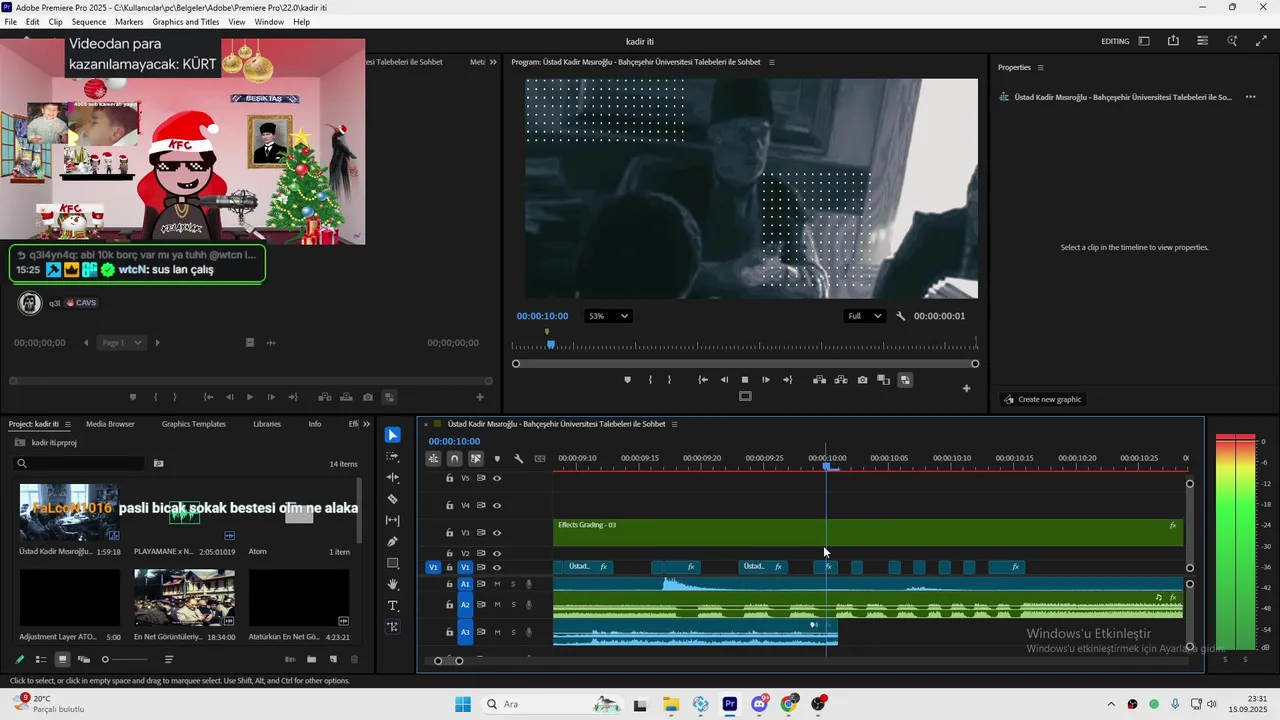Select the Track Select Forward tool
This screenshot has height=720, width=1280.
[x=393, y=456]
